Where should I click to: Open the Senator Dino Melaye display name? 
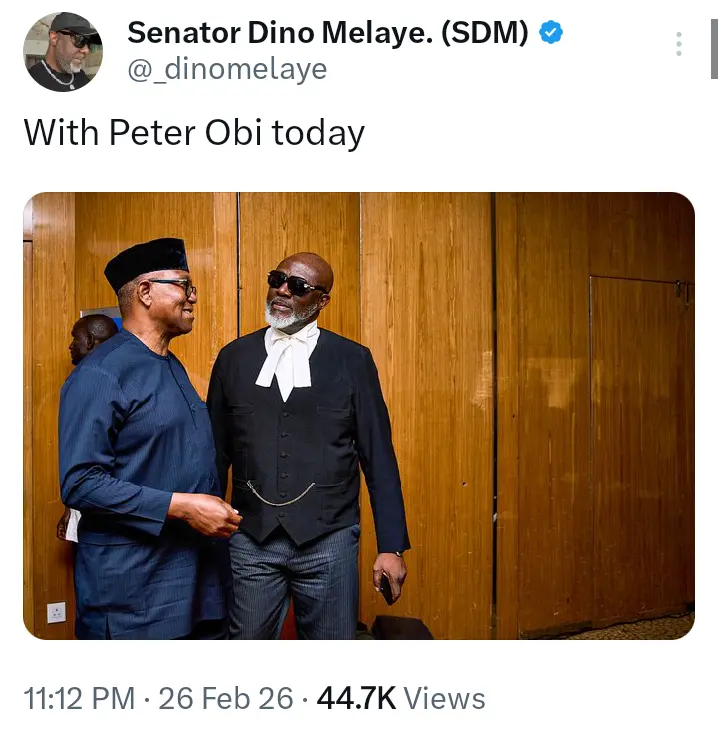tap(327, 33)
